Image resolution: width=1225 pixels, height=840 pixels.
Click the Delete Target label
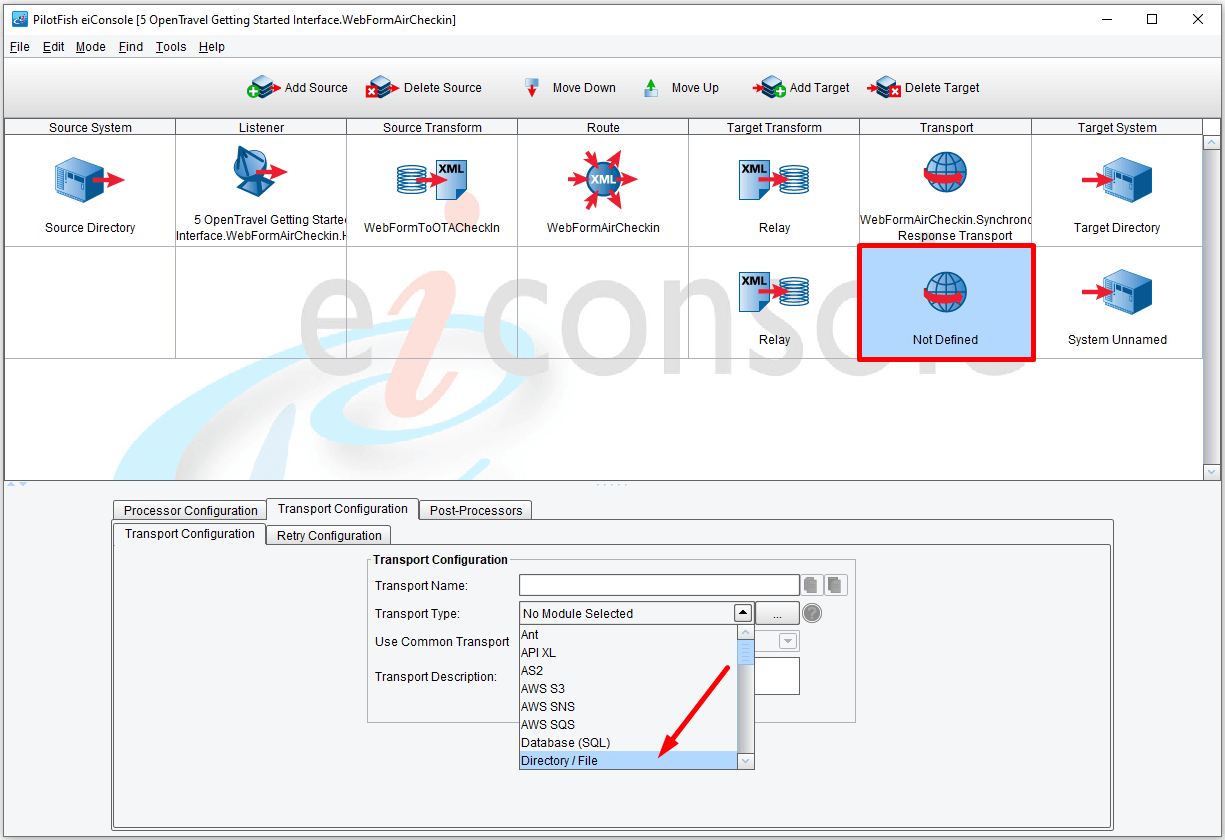tap(942, 88)
